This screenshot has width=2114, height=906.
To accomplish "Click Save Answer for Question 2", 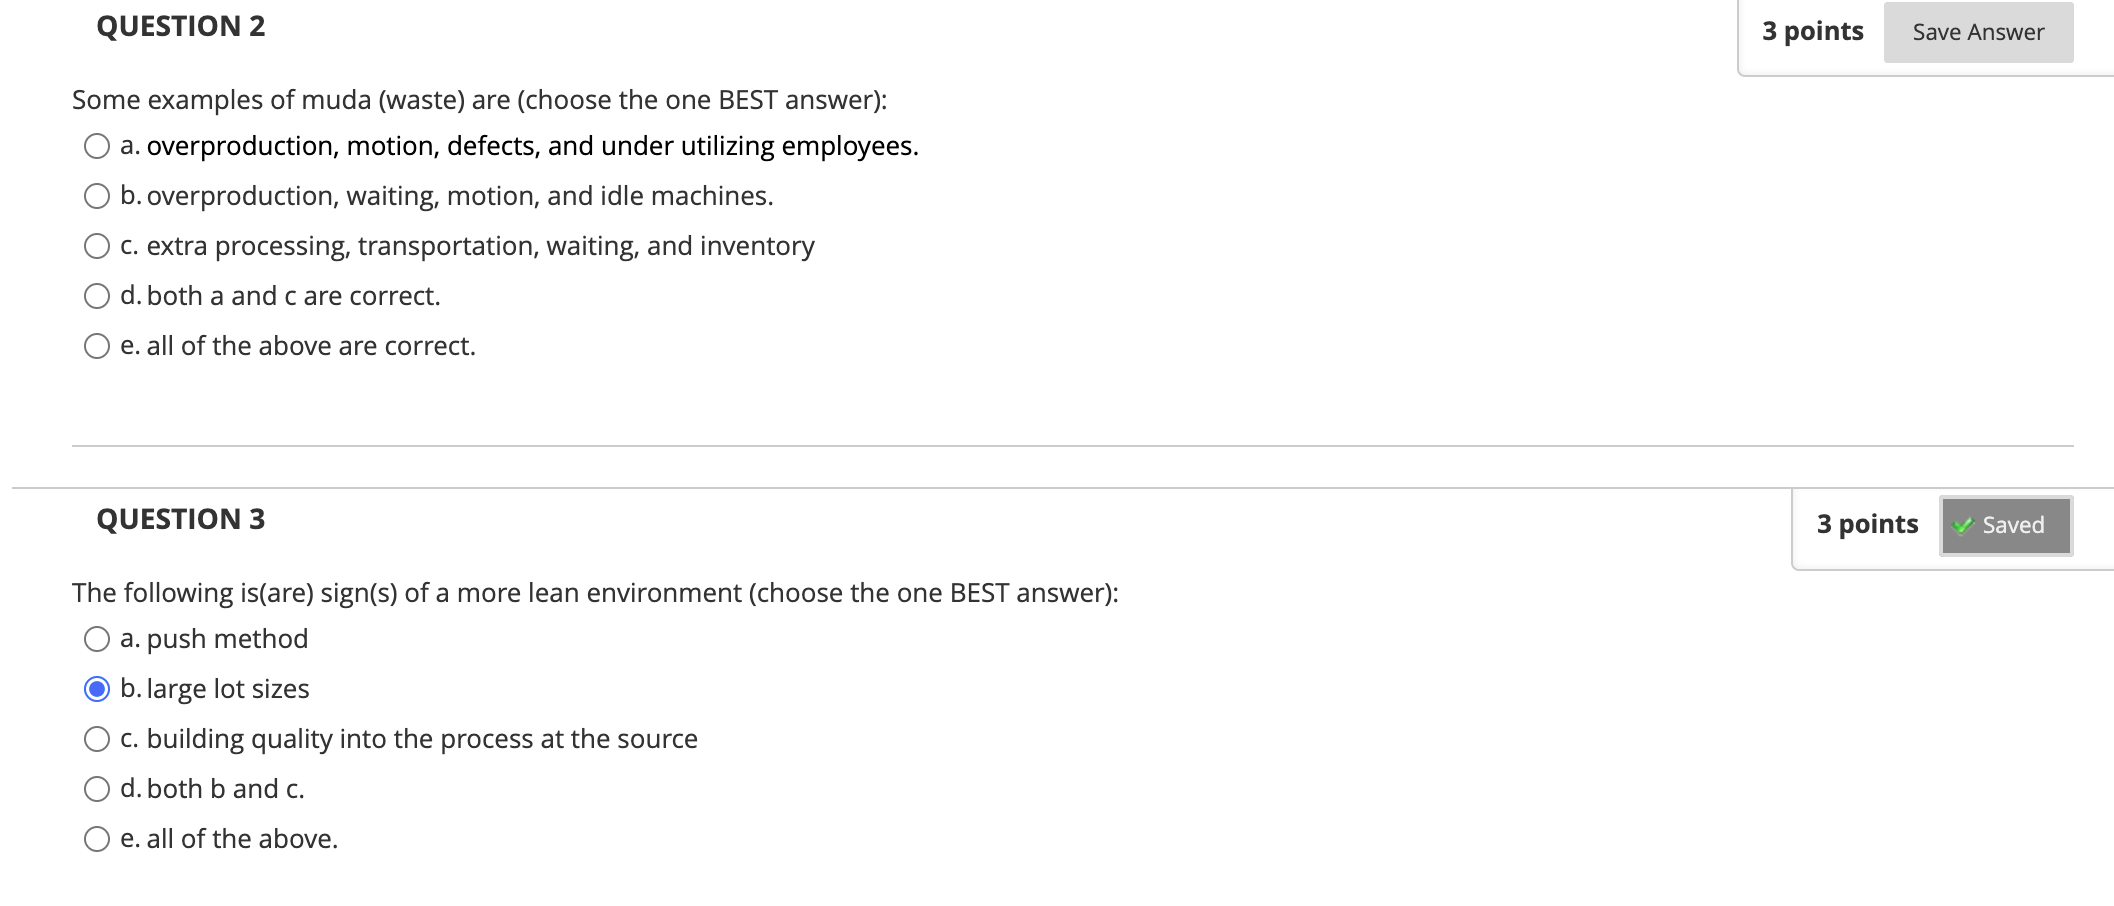I will [1977, 31].
